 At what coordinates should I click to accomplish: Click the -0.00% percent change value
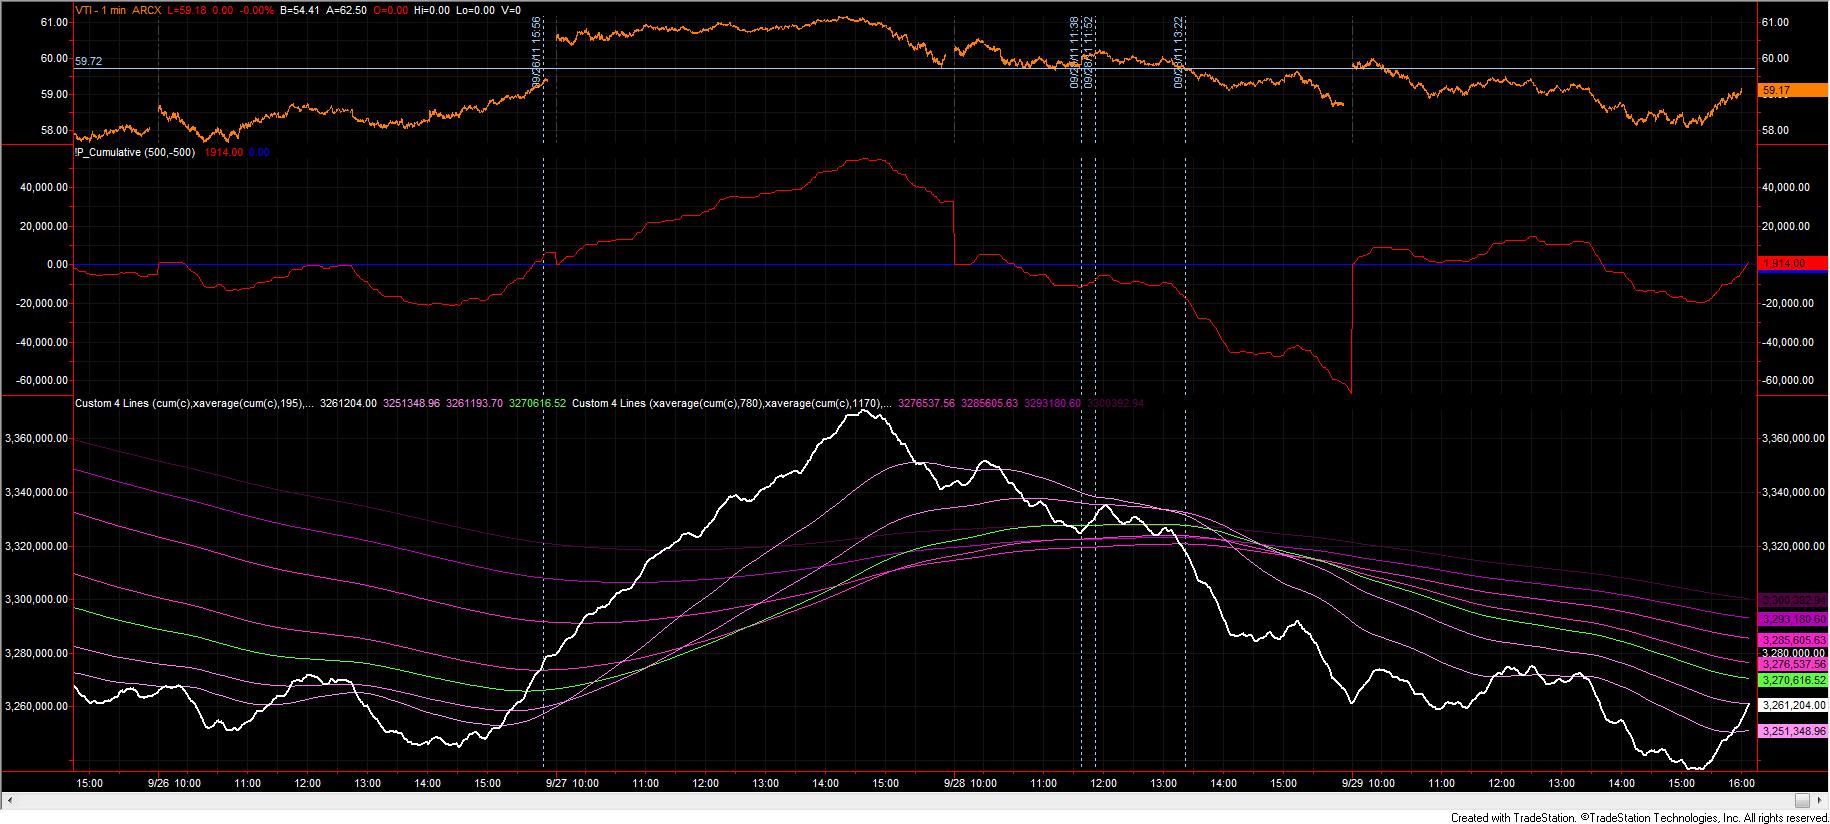click(257, 10)
